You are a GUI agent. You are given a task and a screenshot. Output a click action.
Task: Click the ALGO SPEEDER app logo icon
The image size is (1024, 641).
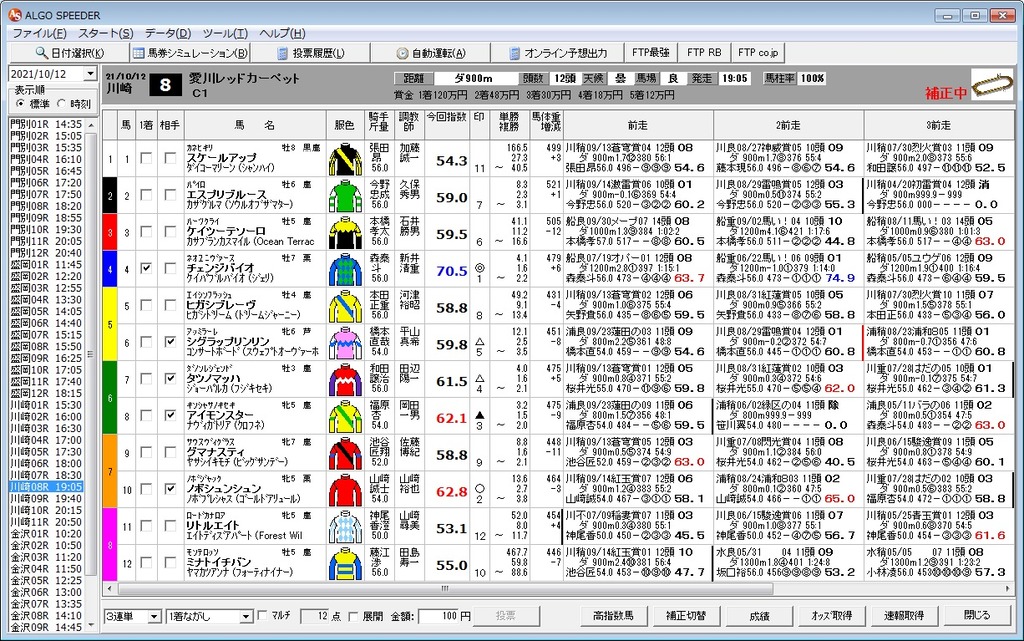14,14
